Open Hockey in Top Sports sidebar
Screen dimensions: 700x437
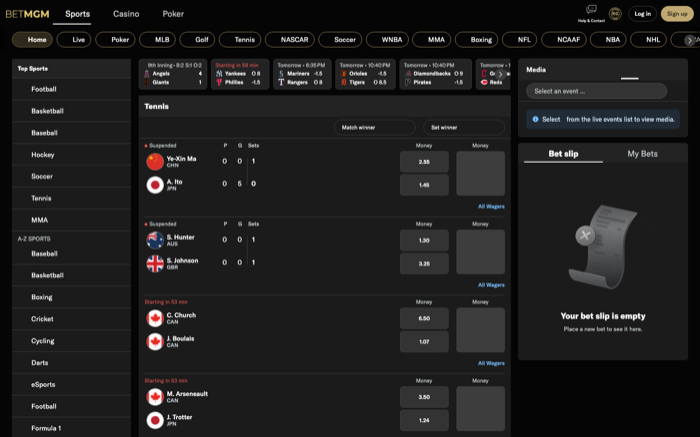[x=71, y=155]
